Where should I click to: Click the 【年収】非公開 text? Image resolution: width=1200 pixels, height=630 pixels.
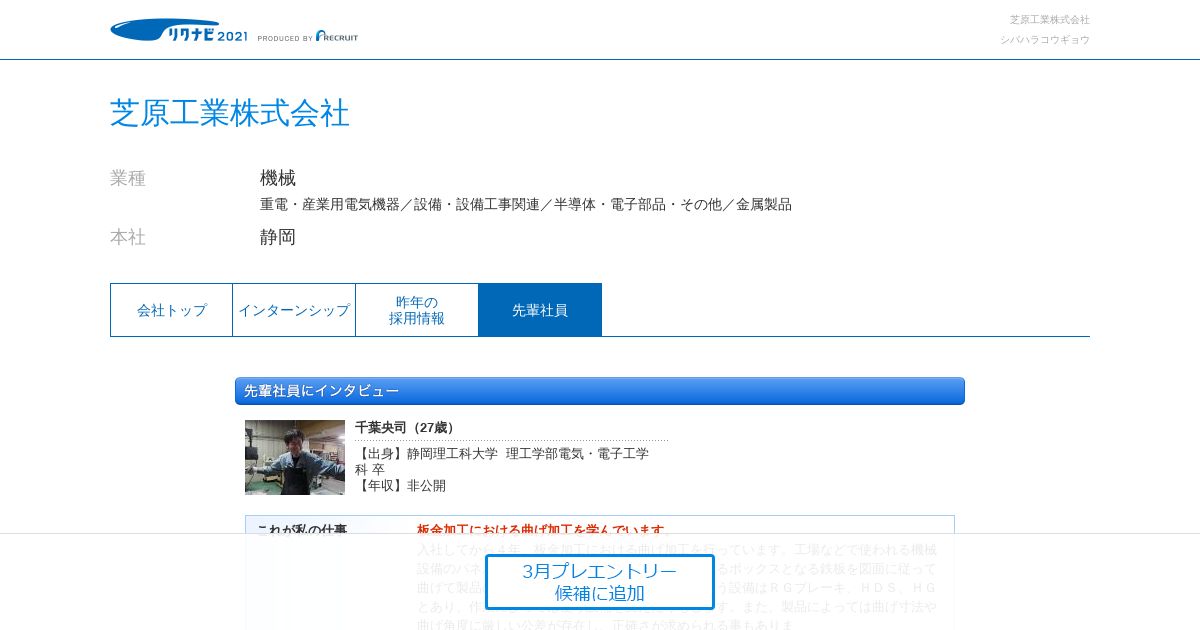coord(401,485)
